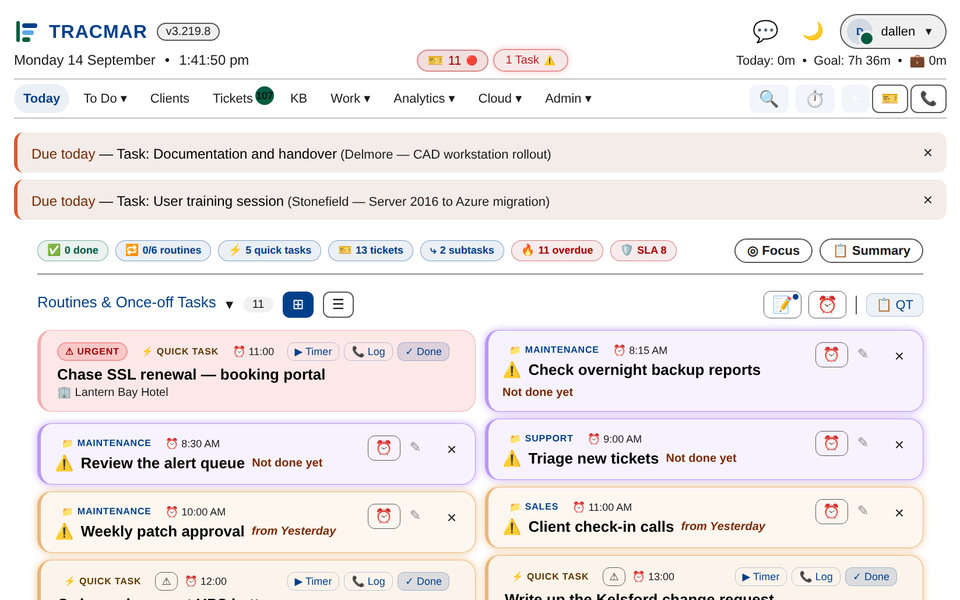Open the Cloud dropdown
The image size is (960, 600).
(x=500, y=99)
